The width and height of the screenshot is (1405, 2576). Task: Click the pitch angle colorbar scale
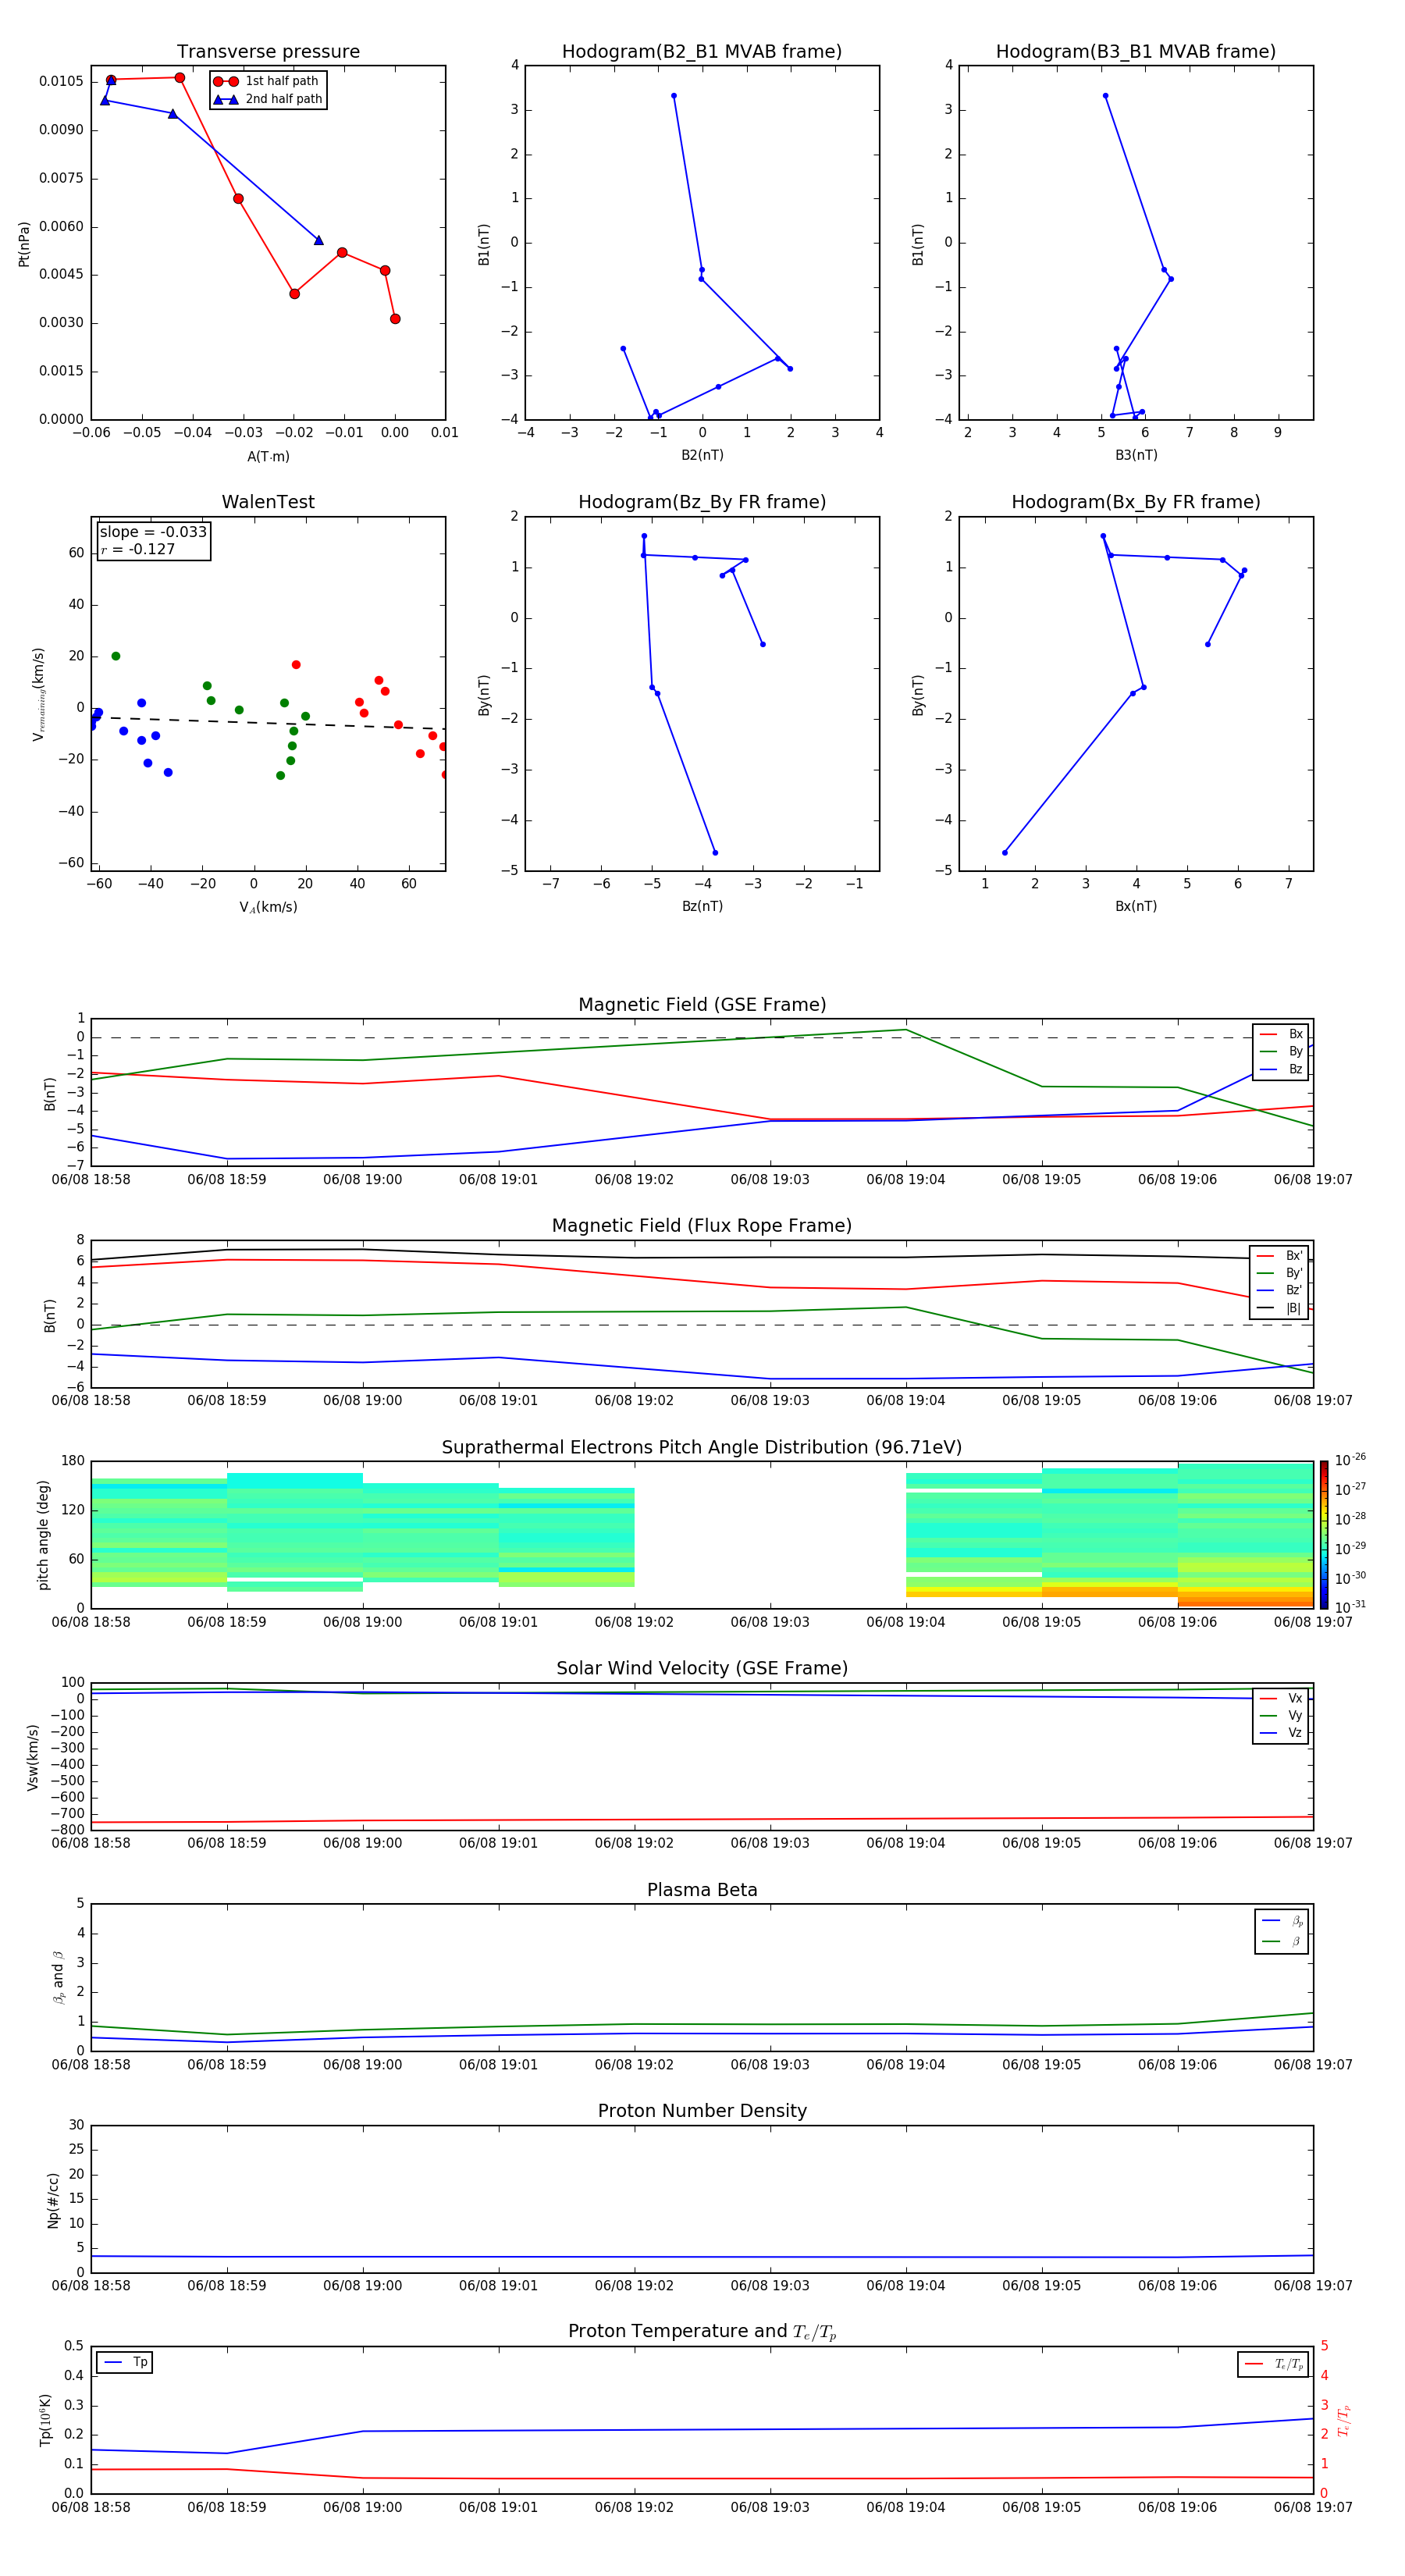point(1324,1535)
